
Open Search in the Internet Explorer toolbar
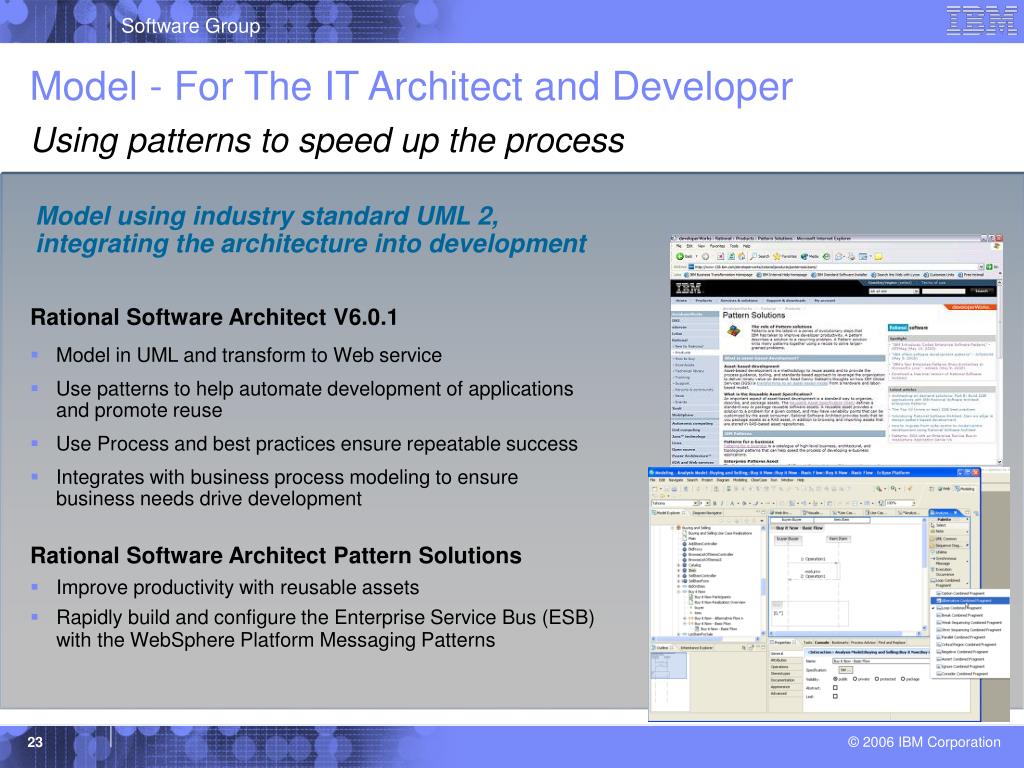tap(760, 256)
